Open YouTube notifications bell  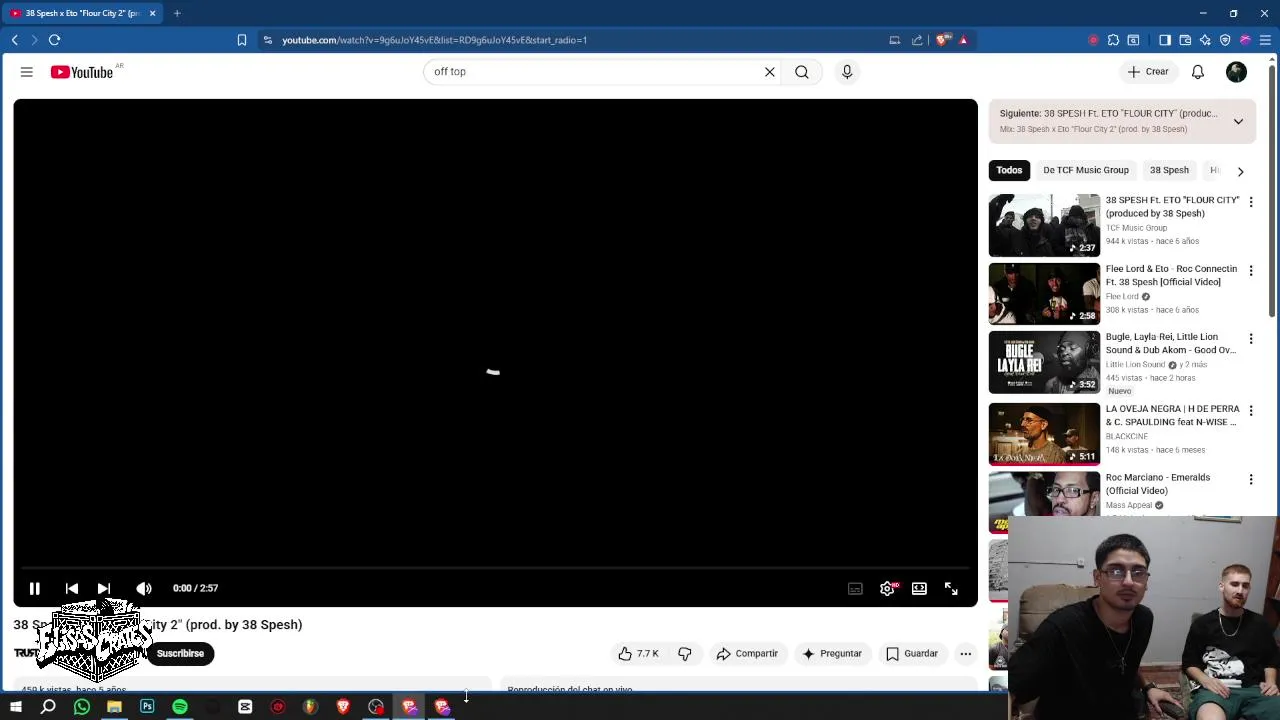(x=1198, y=72)
